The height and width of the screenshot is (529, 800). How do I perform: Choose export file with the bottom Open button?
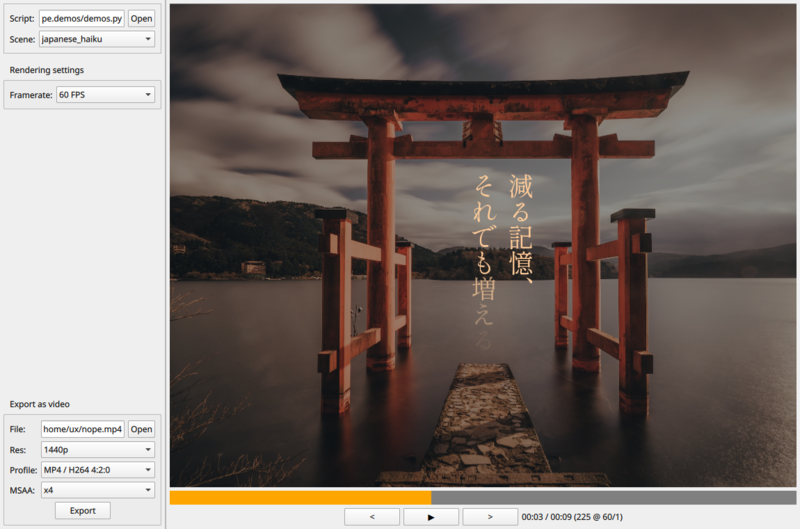coord(141,429)
